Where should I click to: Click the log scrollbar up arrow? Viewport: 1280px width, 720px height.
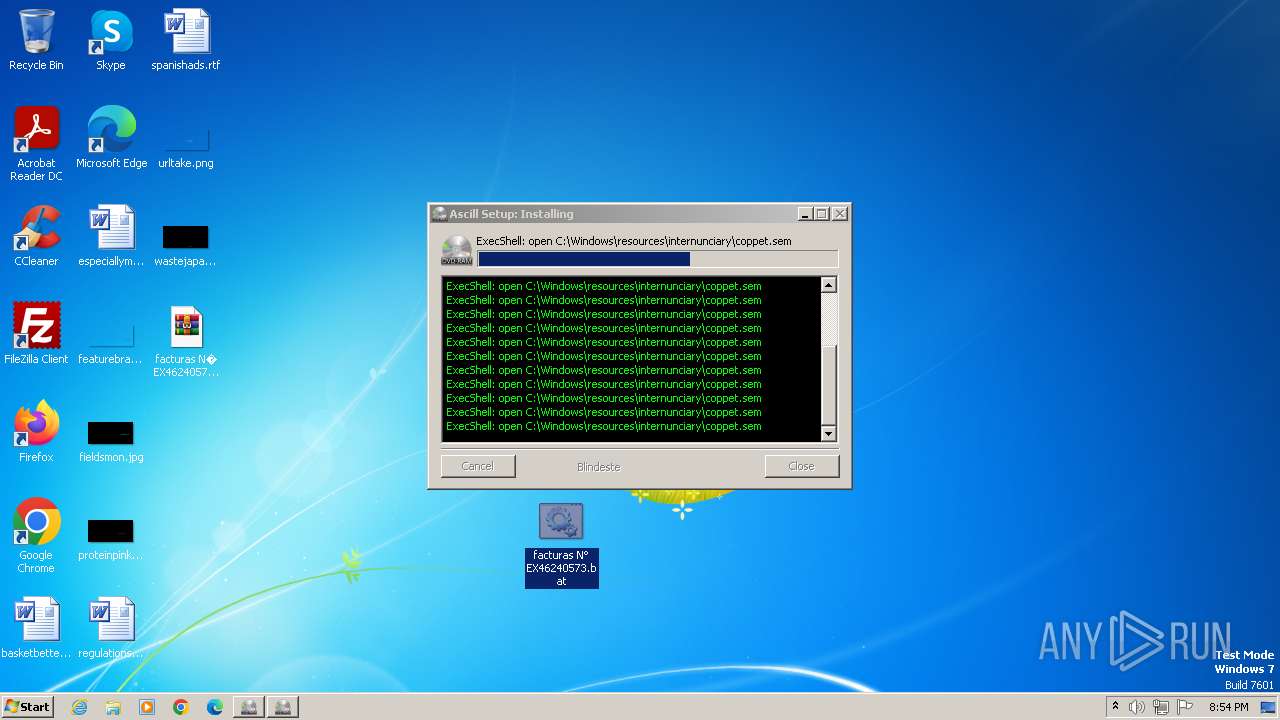click(828, 285)
